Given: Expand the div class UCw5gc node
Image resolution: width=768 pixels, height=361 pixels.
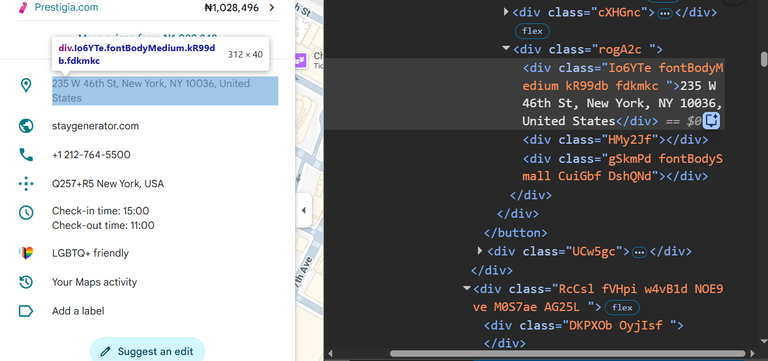Looking at the screenshot, I should click(x=480, y=251).
